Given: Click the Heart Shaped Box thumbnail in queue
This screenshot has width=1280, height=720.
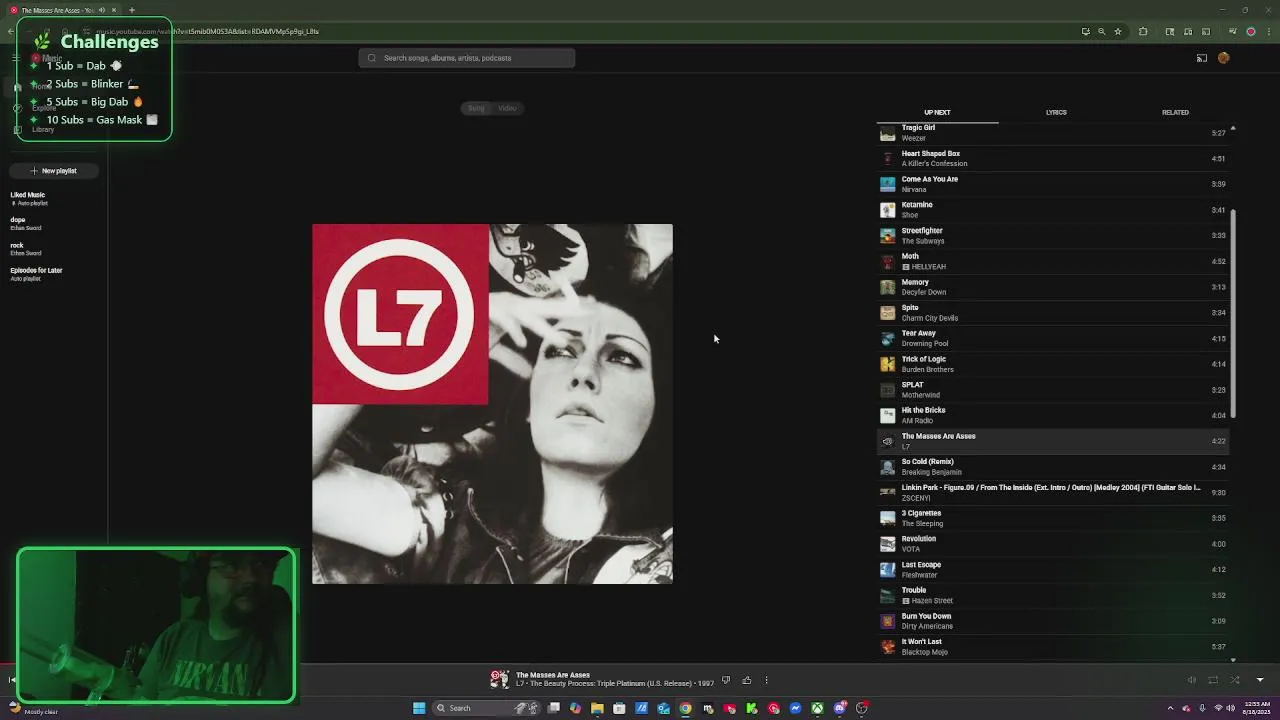Looking at the screenshot, I should tap(887, 159).
